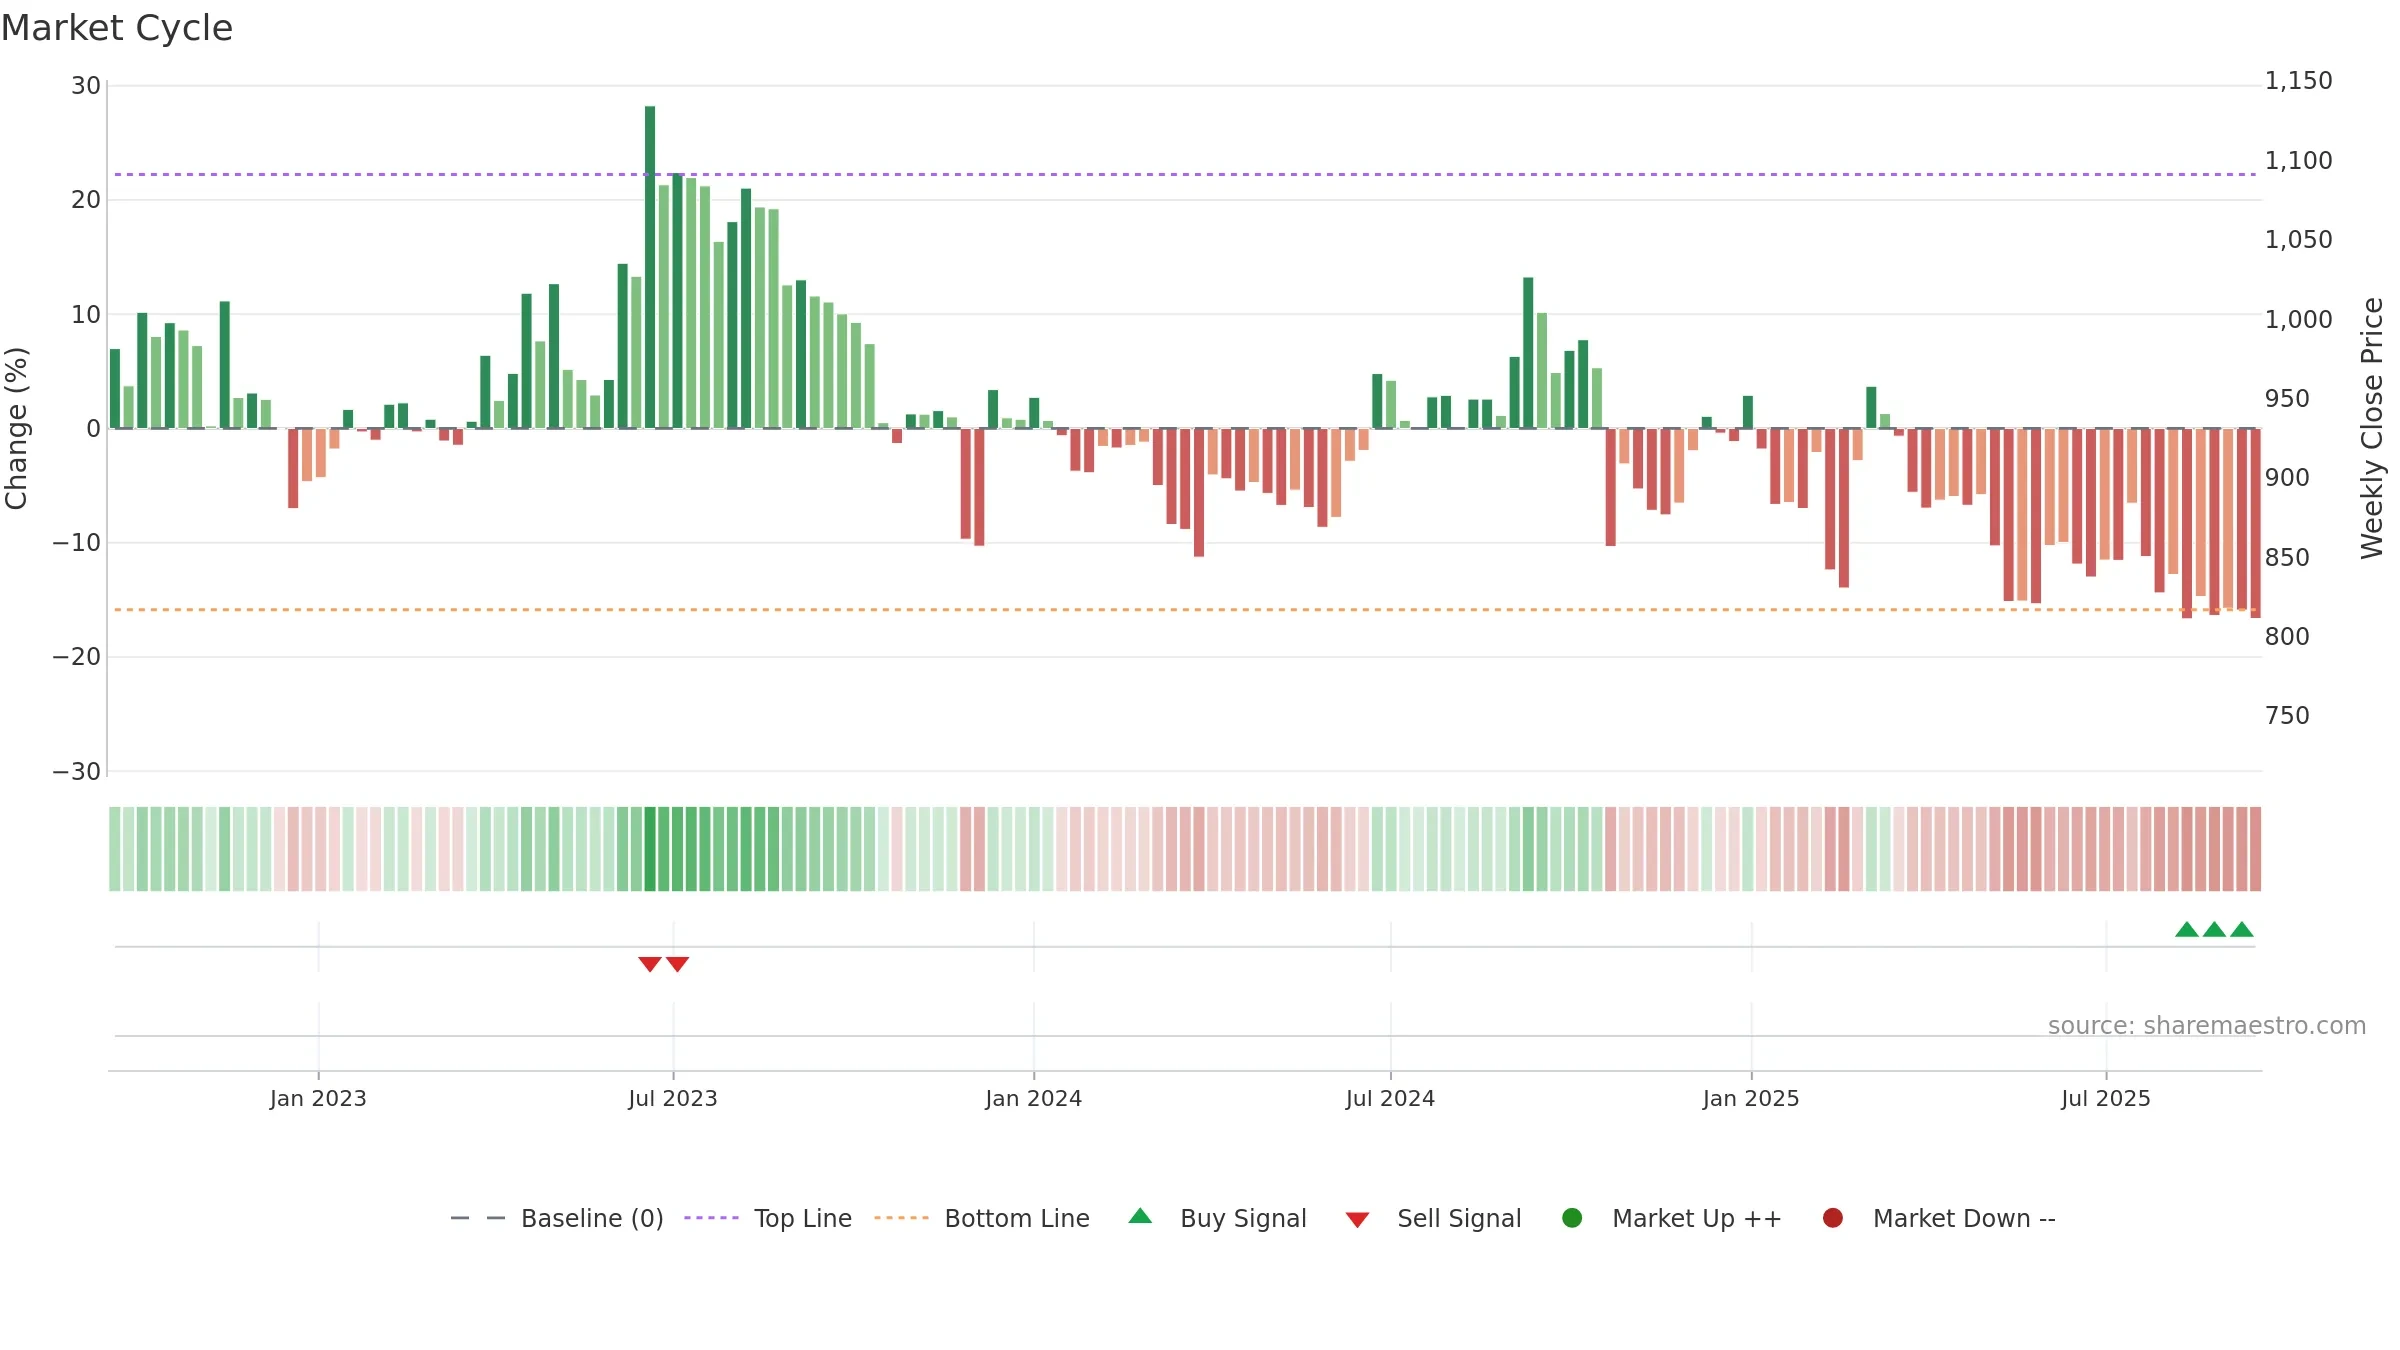This screenshot has height=1350, width=2400.
Task: Click the Market Cycle chart title
Action: point(117,28)
